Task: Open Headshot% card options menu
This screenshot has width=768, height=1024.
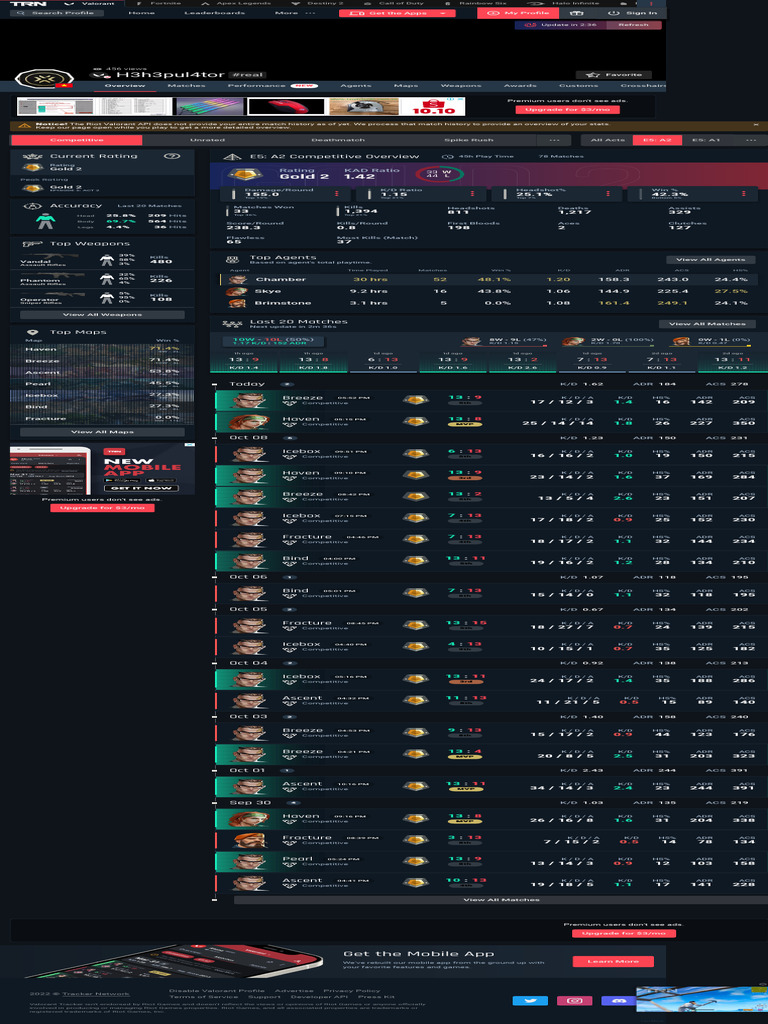Action: [608, 194]
